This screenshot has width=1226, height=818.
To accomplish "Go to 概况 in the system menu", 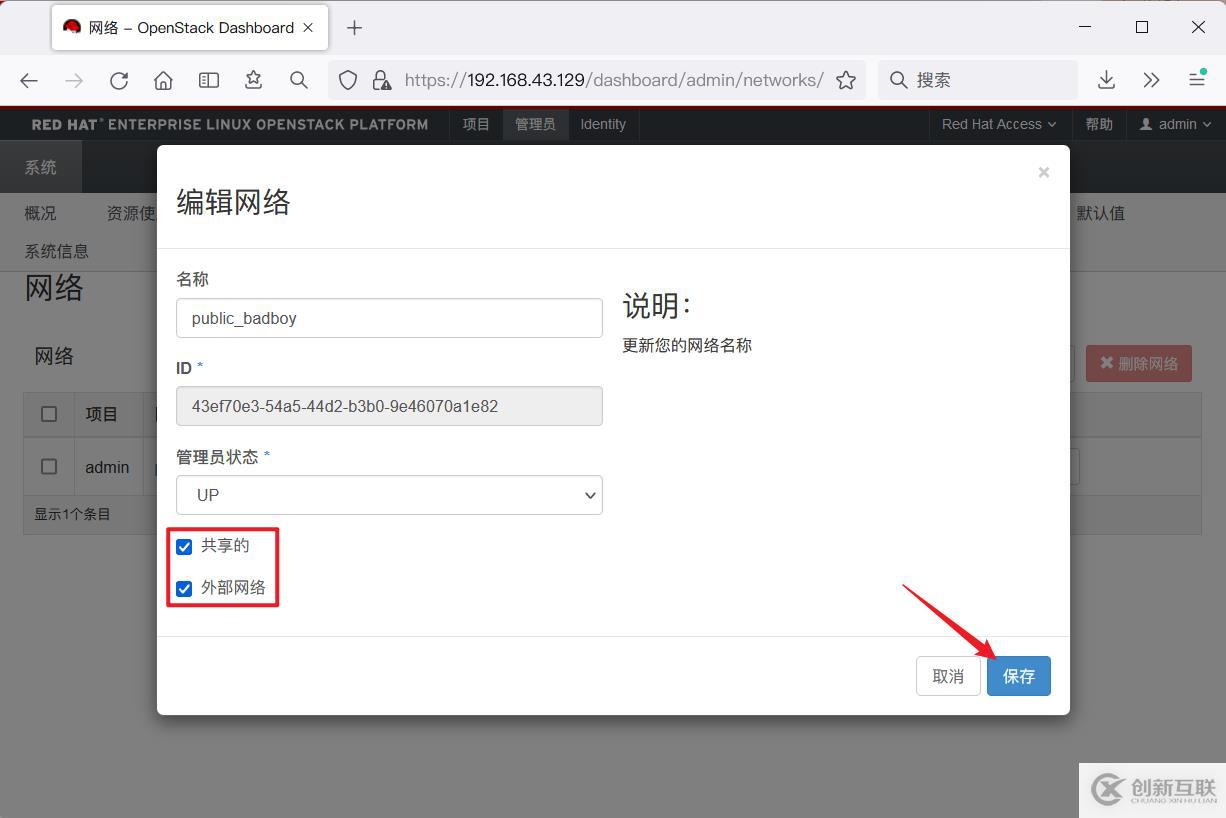I will click(41, 213).
